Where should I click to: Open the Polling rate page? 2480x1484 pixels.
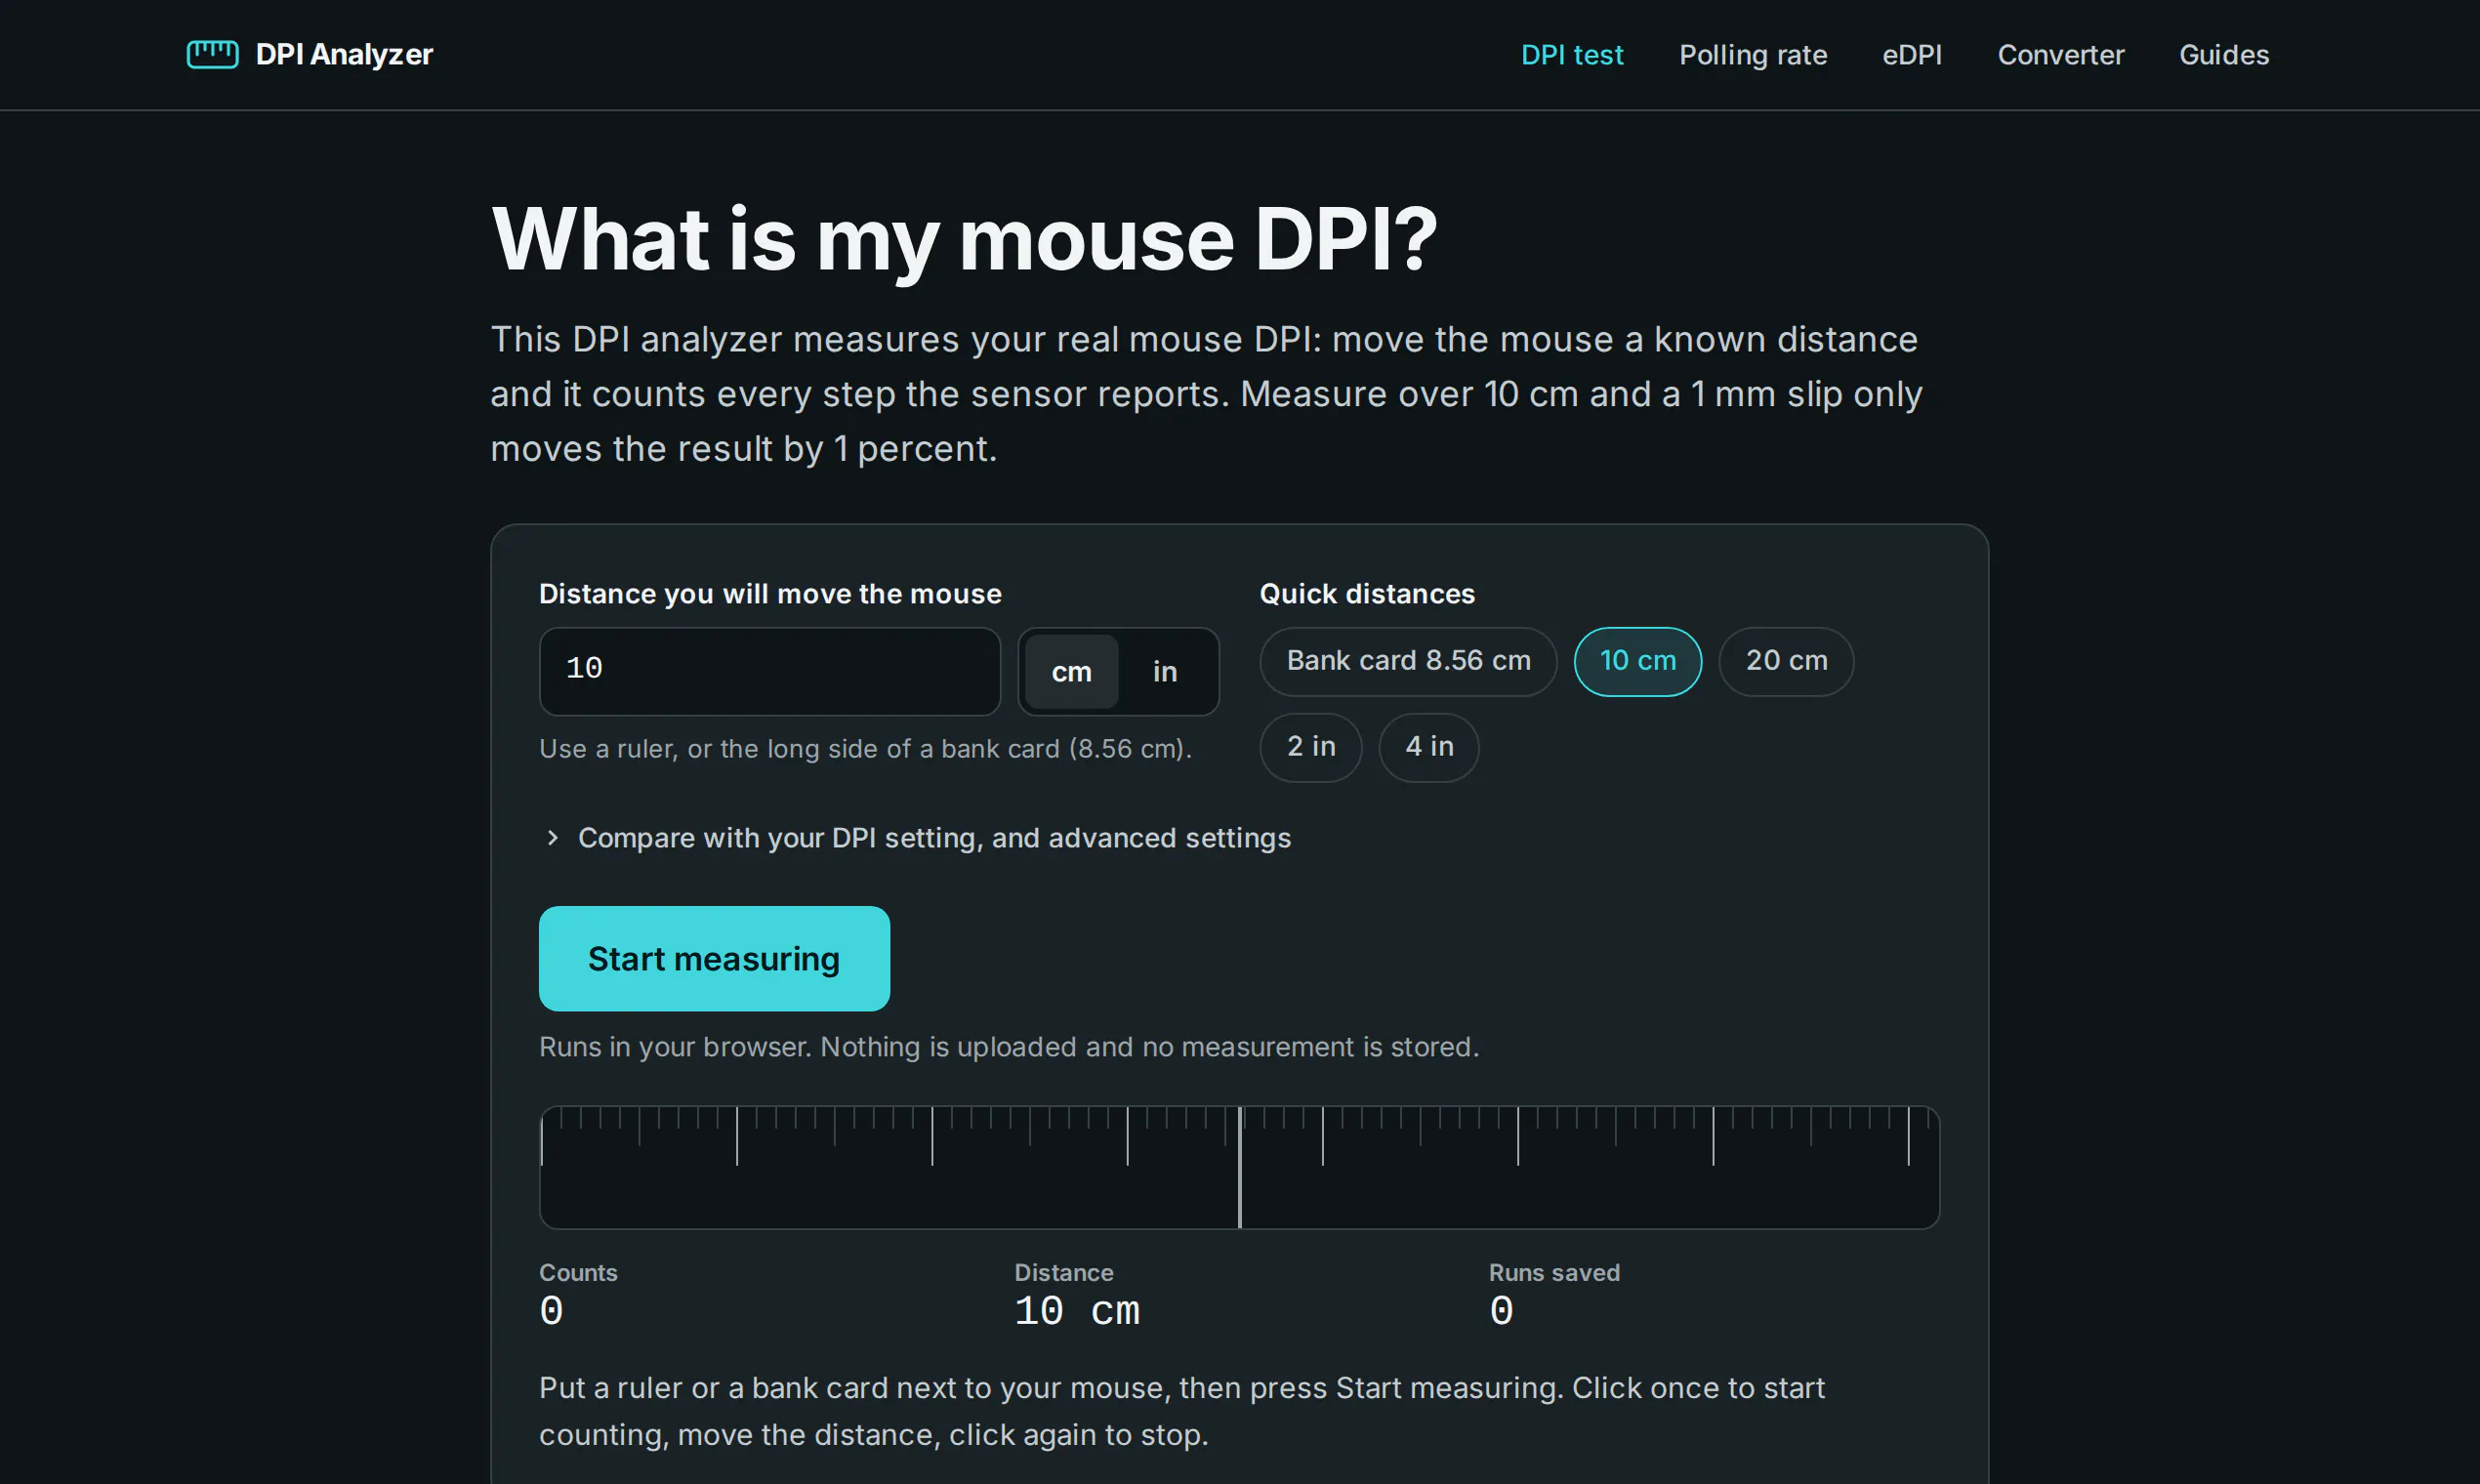(1753, 55)
